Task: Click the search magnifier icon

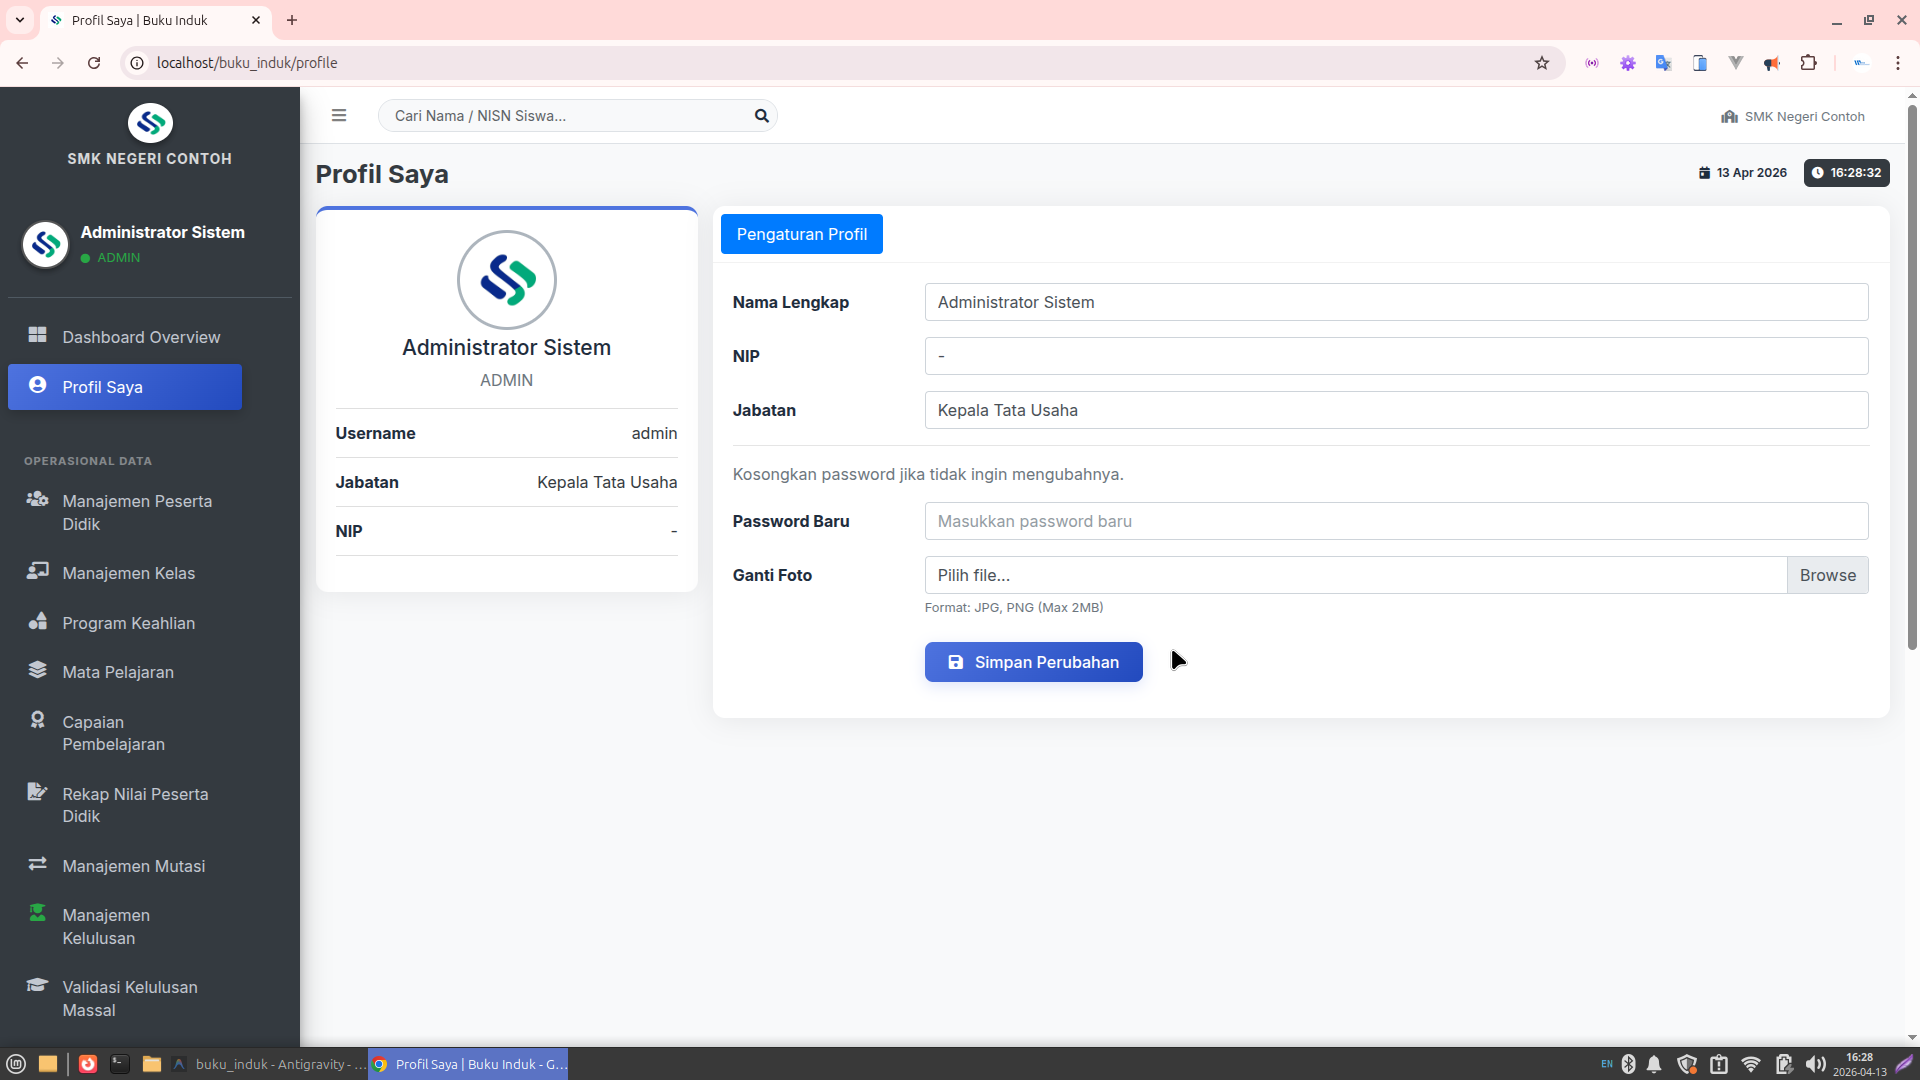Action: (x=761, y=116)
